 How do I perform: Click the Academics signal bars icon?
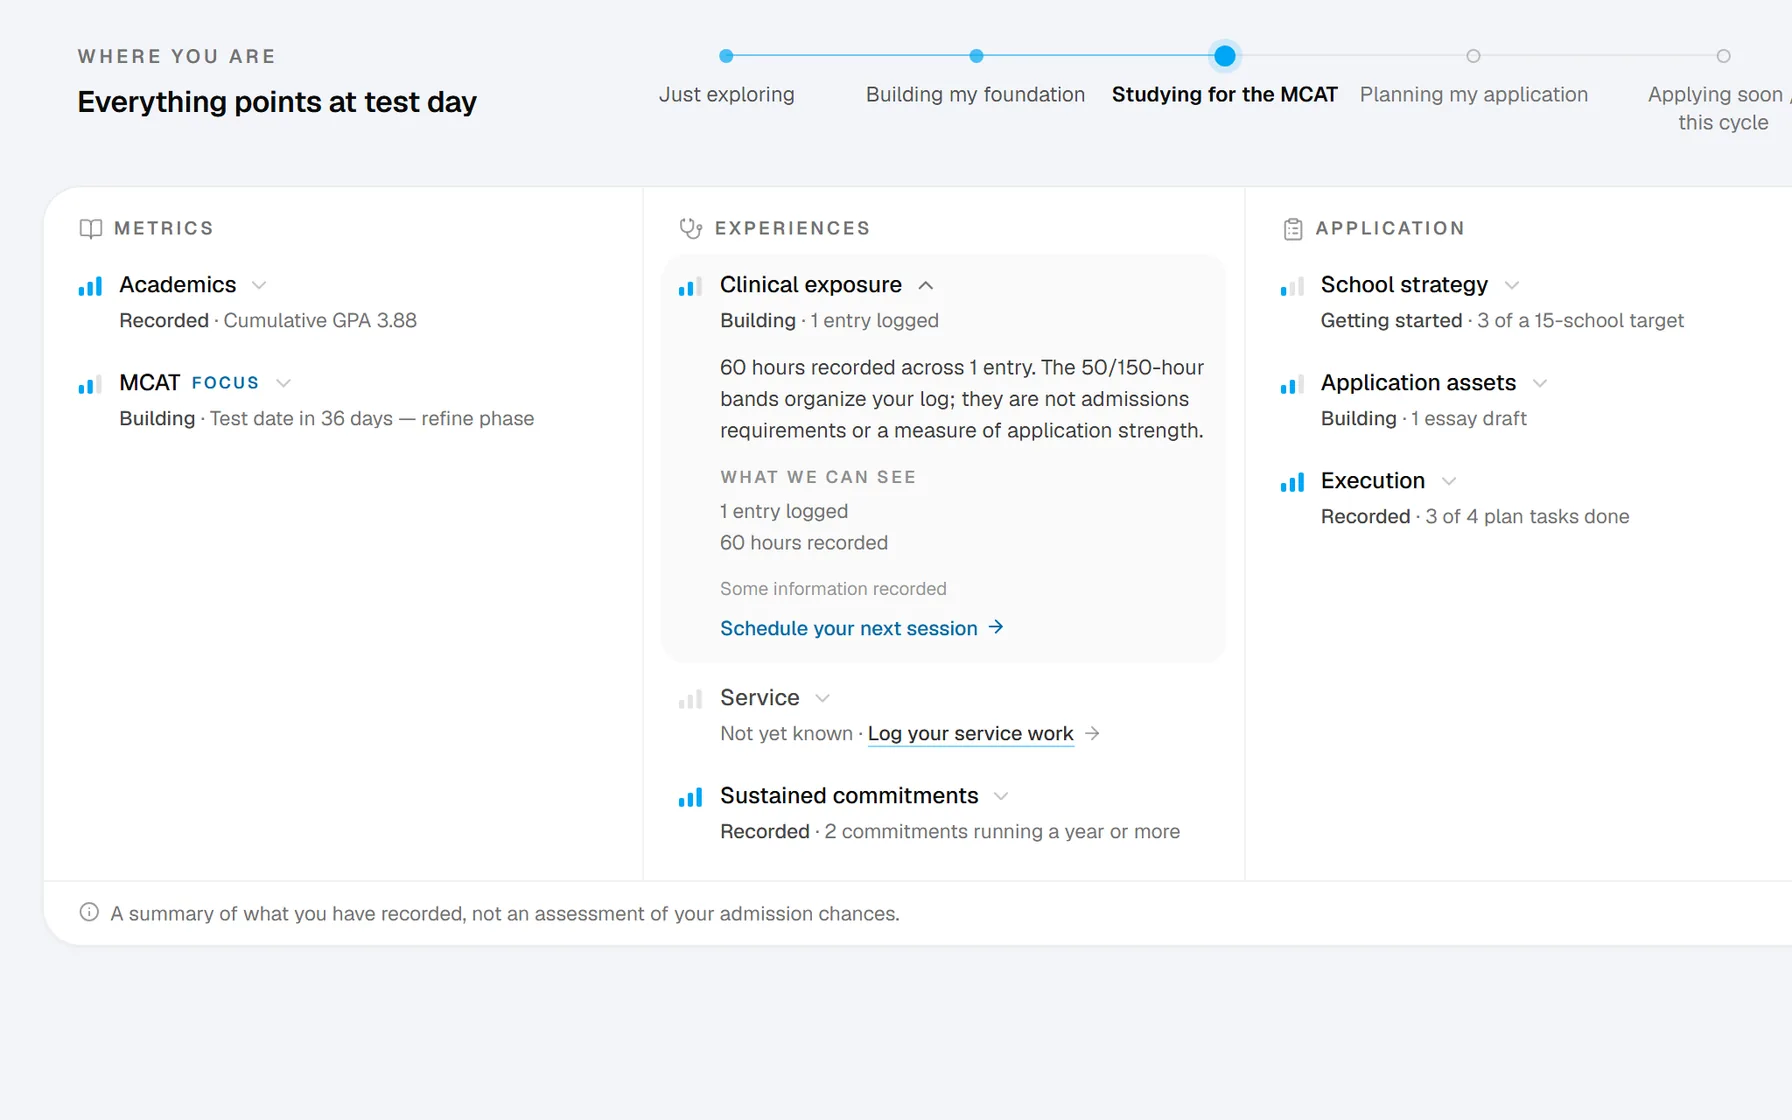(x=90, y=287)
